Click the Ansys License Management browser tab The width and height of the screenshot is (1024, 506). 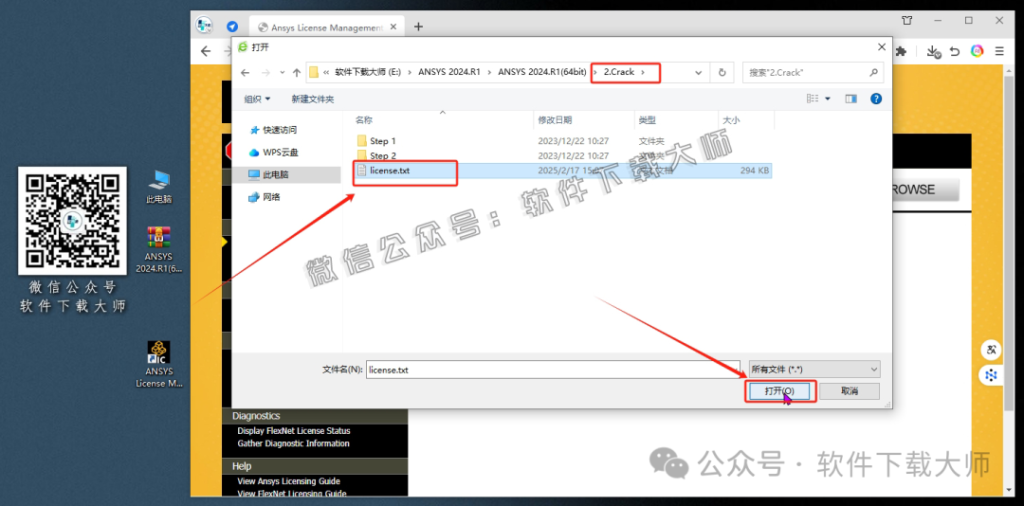tap(325, 27)
